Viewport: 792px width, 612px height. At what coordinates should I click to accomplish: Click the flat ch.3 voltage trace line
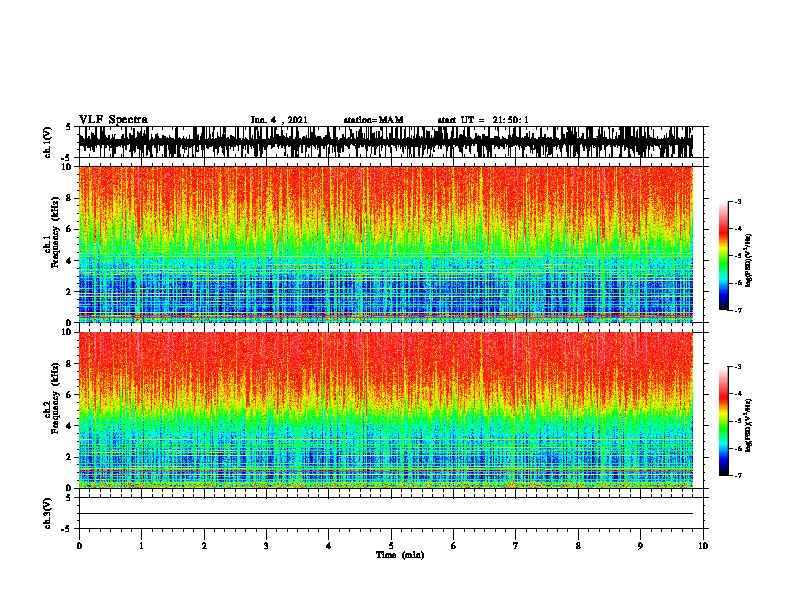[386, 514]
